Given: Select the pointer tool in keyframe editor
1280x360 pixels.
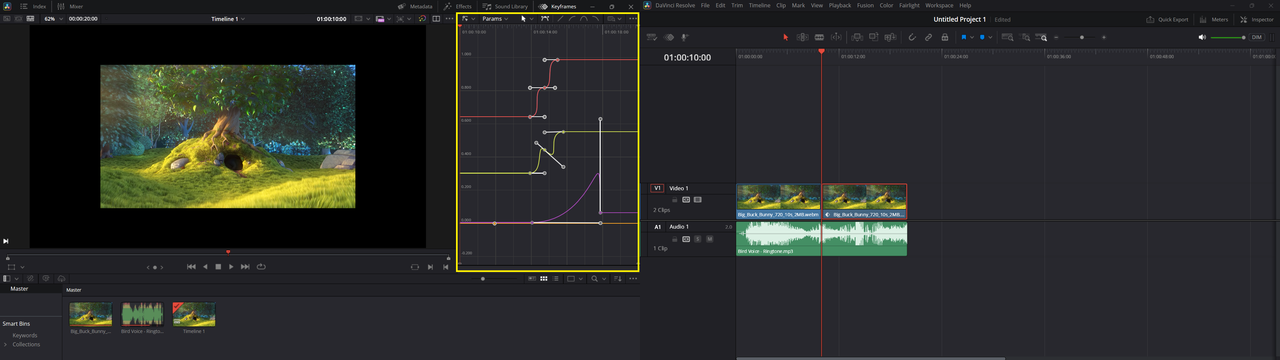Looking at the screenshot, I should point(523,19).
